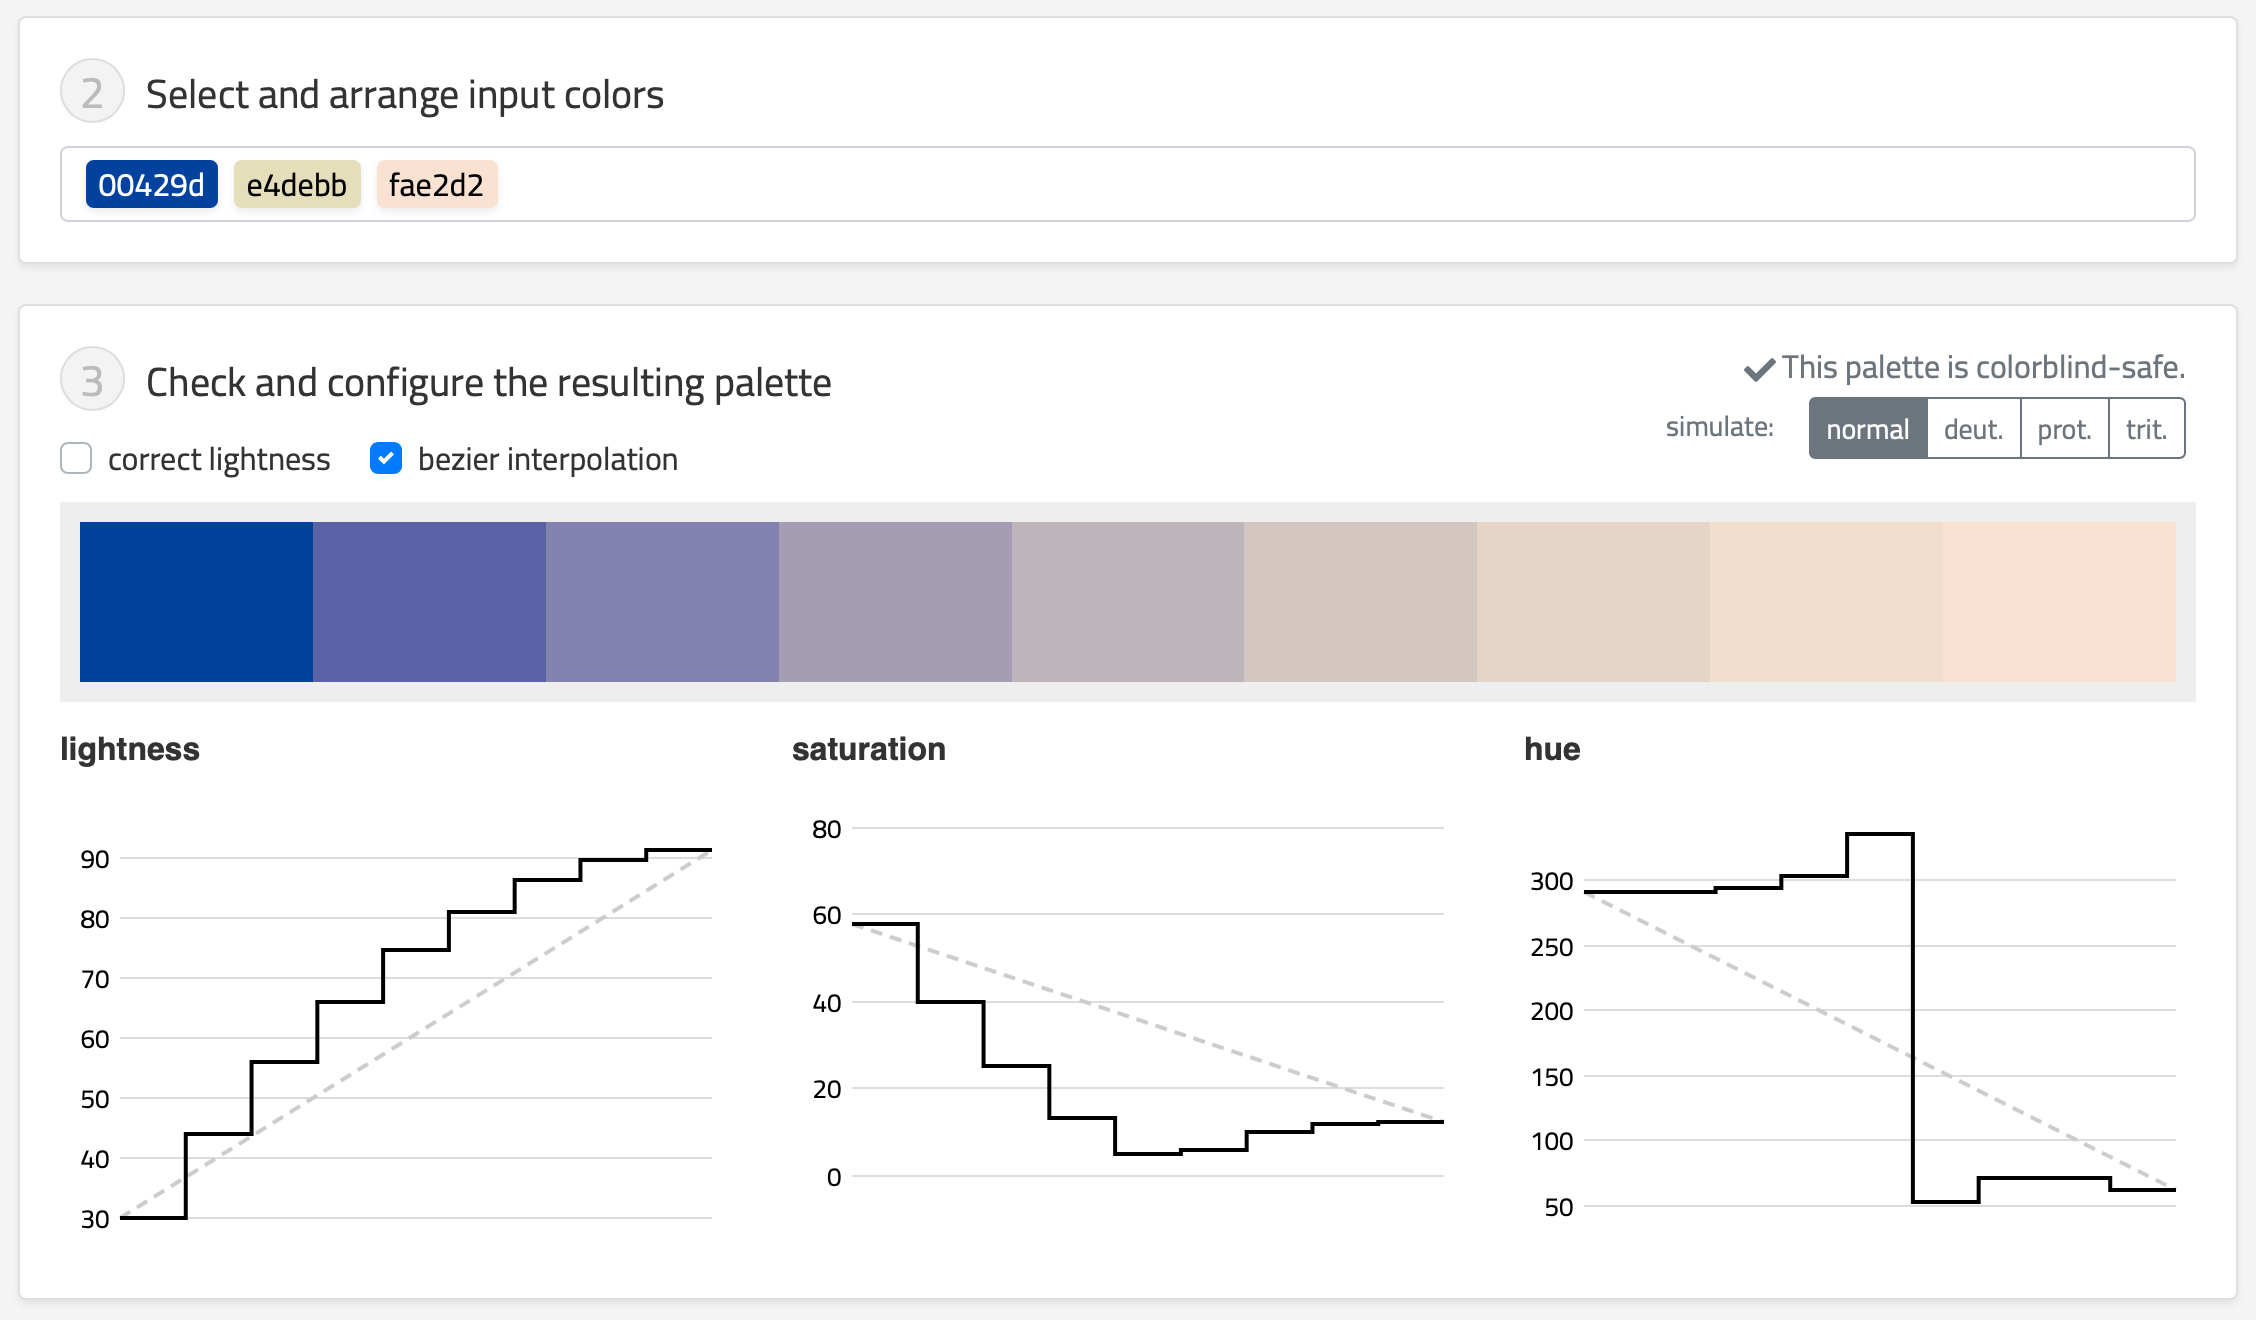
Task: Switch simulation to prot.
Action: (x=2064, y=429)
